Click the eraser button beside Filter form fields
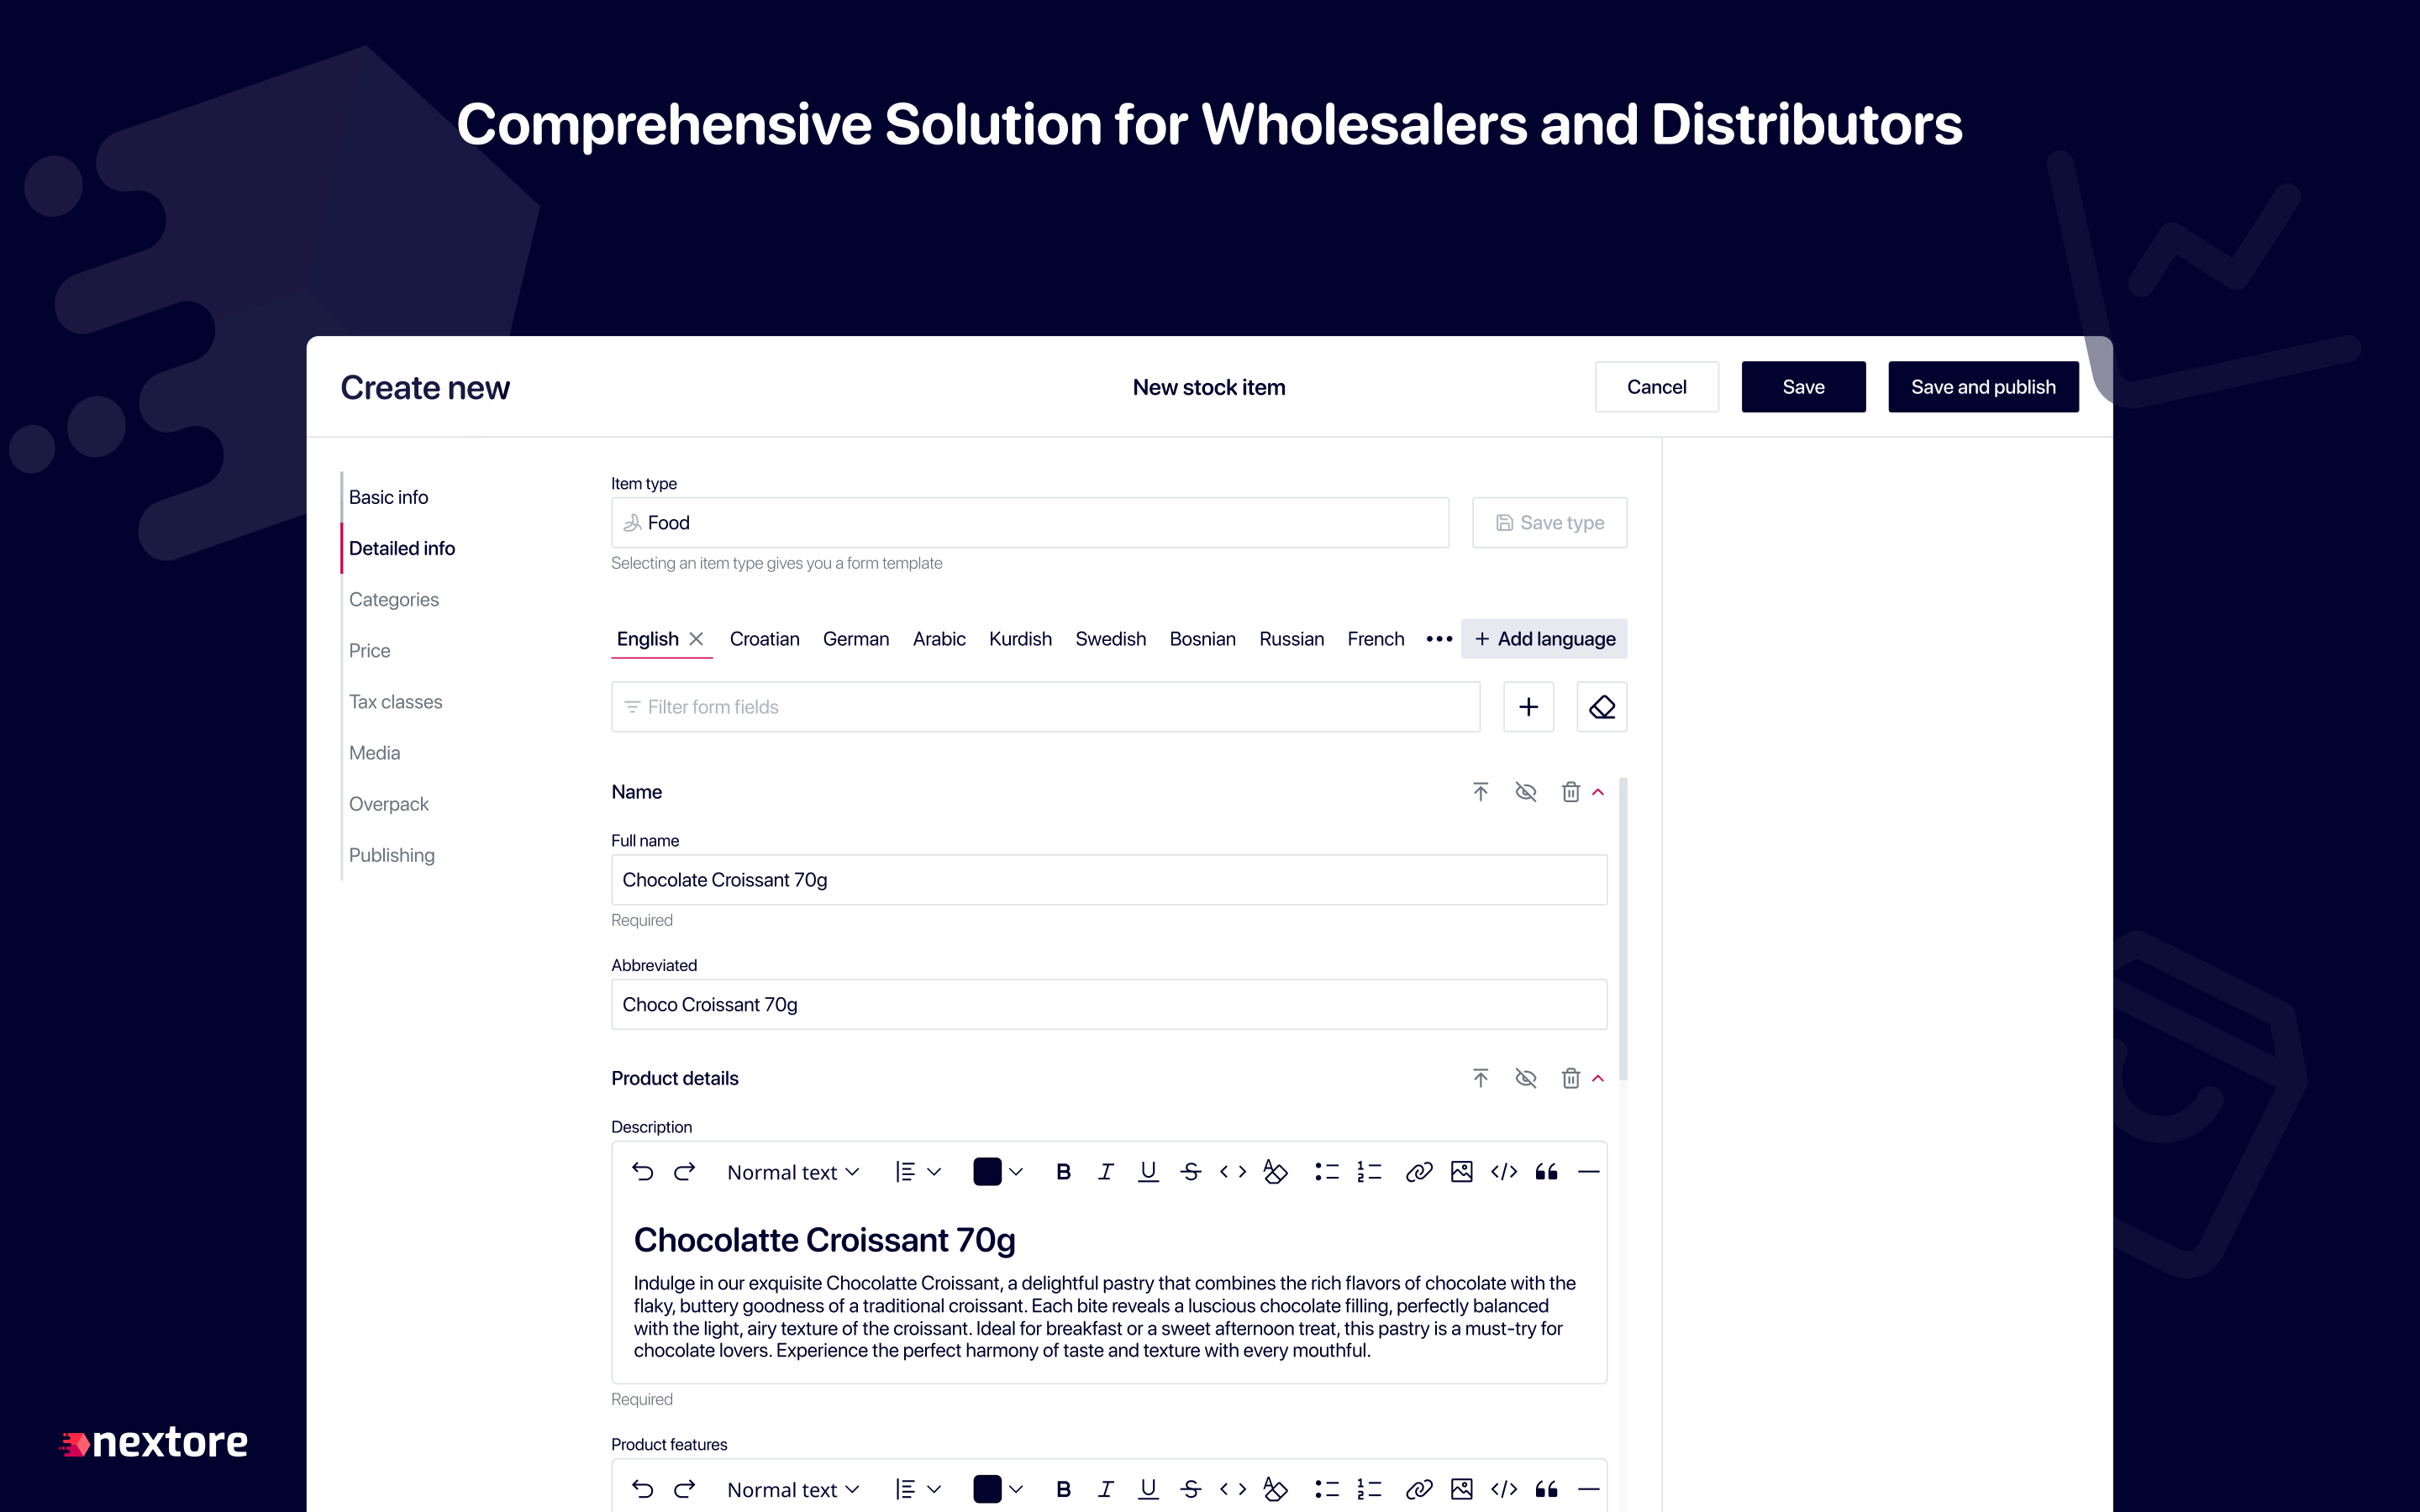Viewport: 2420px width, 1512px height. tap(1601, 707)
